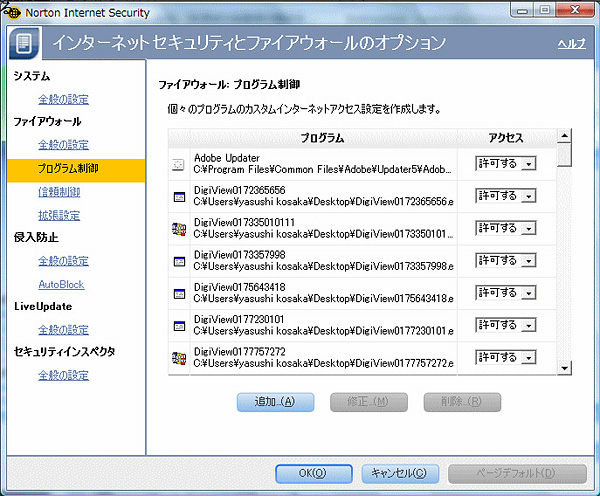Click キャンセル(C) button

pyautogui.click(x=400, y=474)
